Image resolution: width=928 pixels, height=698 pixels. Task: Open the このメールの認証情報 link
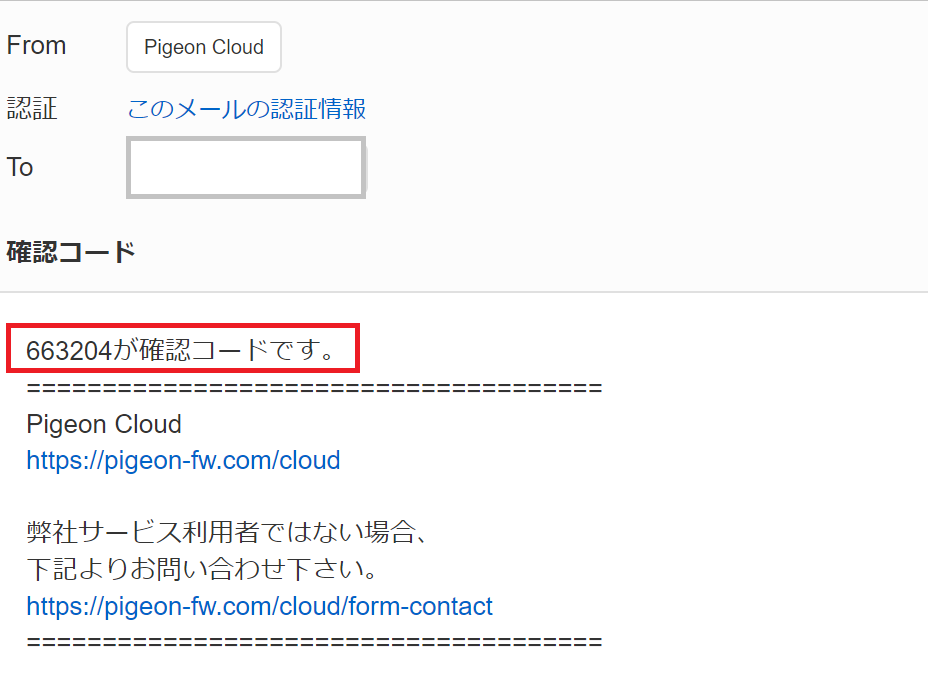[247, 108]
